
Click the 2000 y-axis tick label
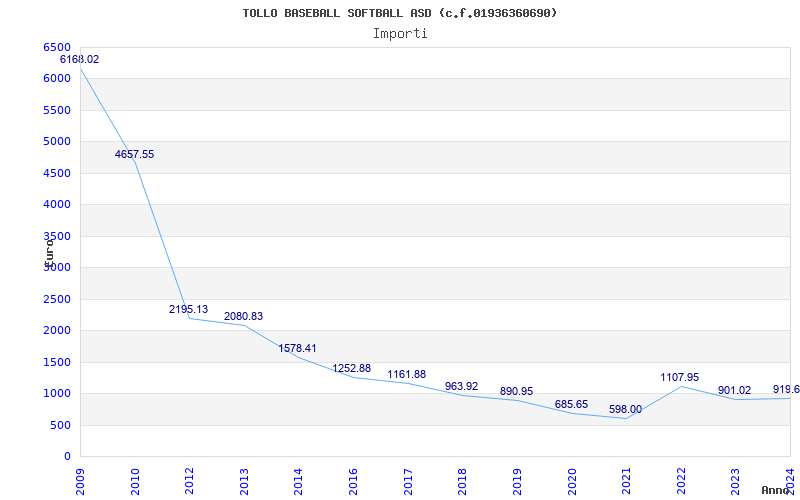click(57, 331)
